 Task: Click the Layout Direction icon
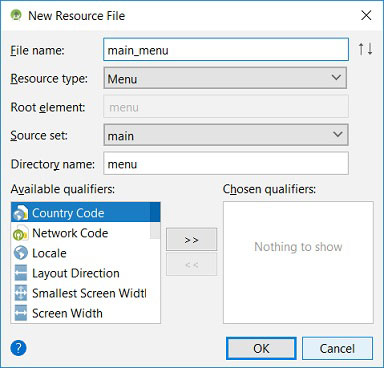[x=21, y=273]
